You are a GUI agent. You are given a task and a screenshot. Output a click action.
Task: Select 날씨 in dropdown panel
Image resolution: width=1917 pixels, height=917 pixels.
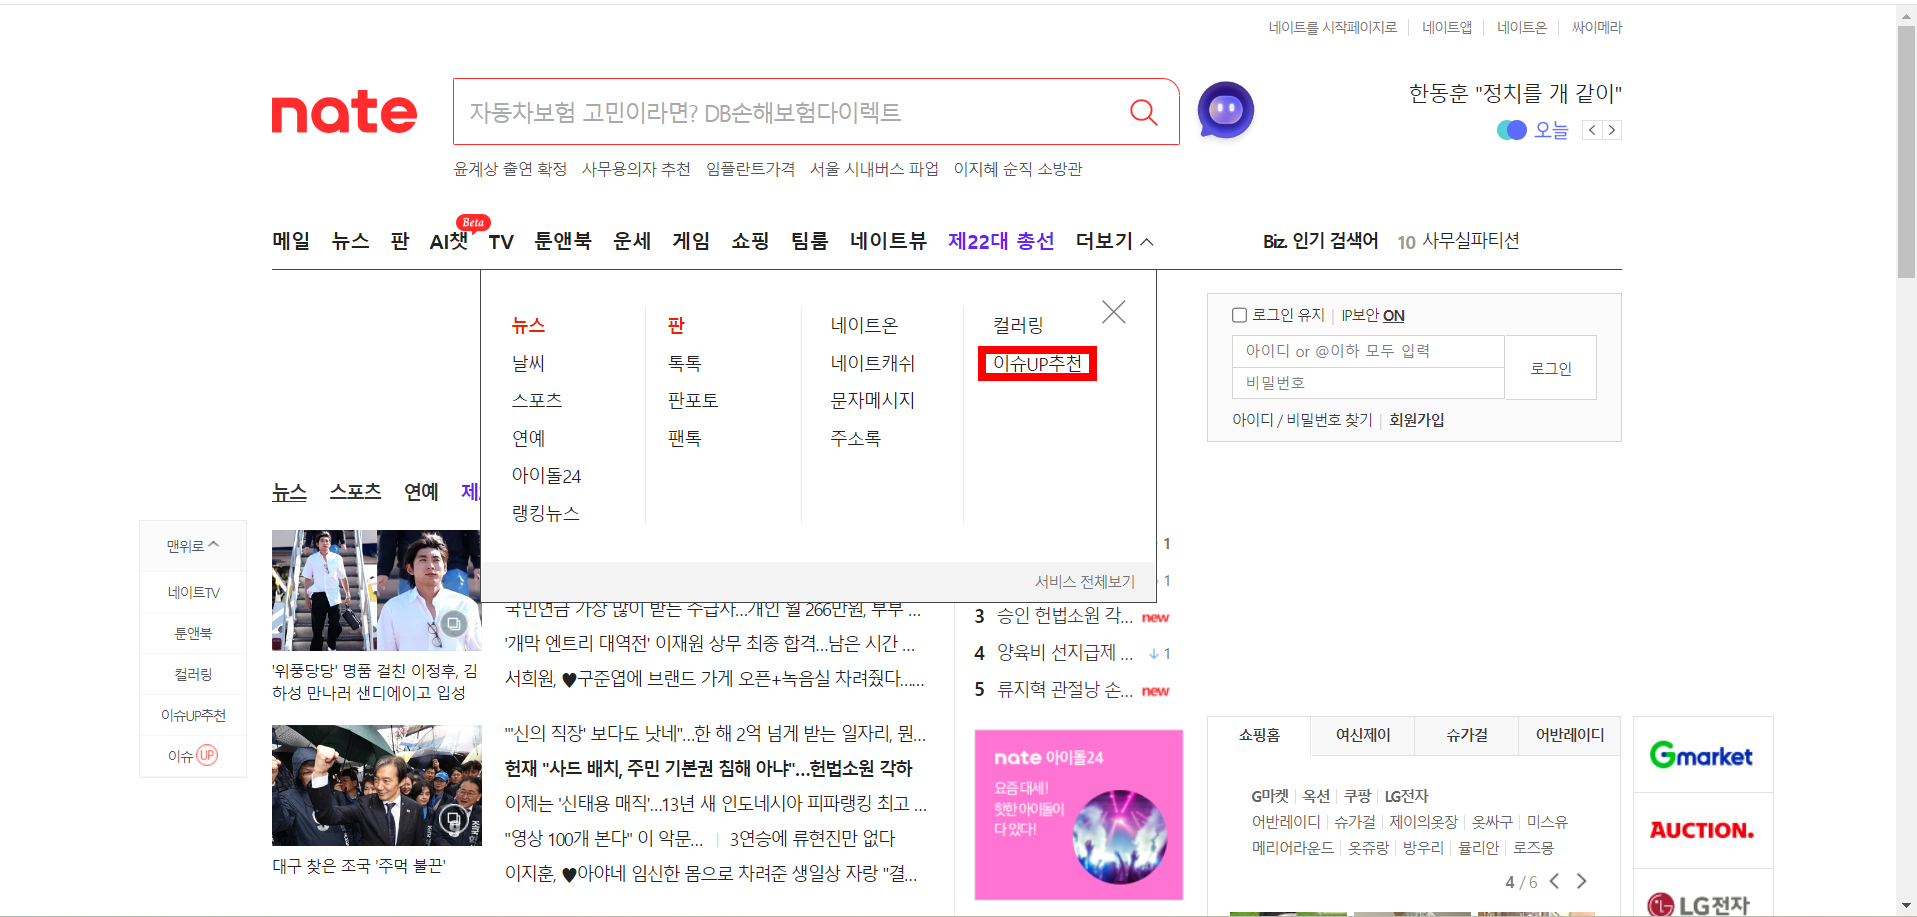tap(528, 363)
